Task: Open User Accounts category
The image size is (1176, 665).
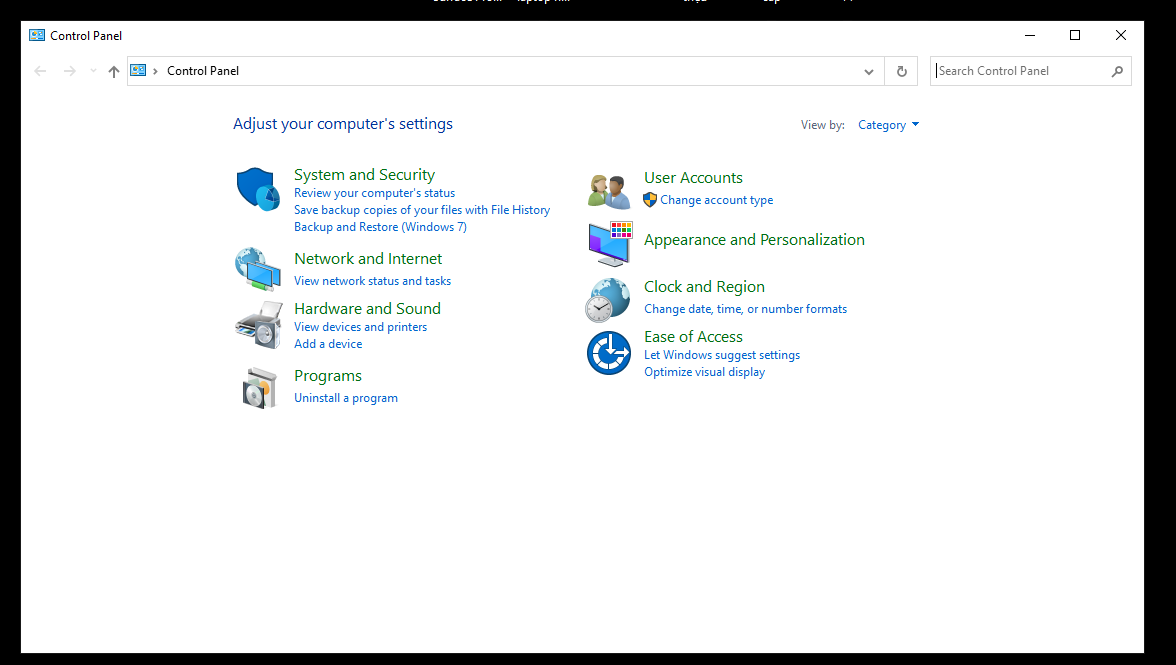Action: pyautogui.click(x=693, y=178)
